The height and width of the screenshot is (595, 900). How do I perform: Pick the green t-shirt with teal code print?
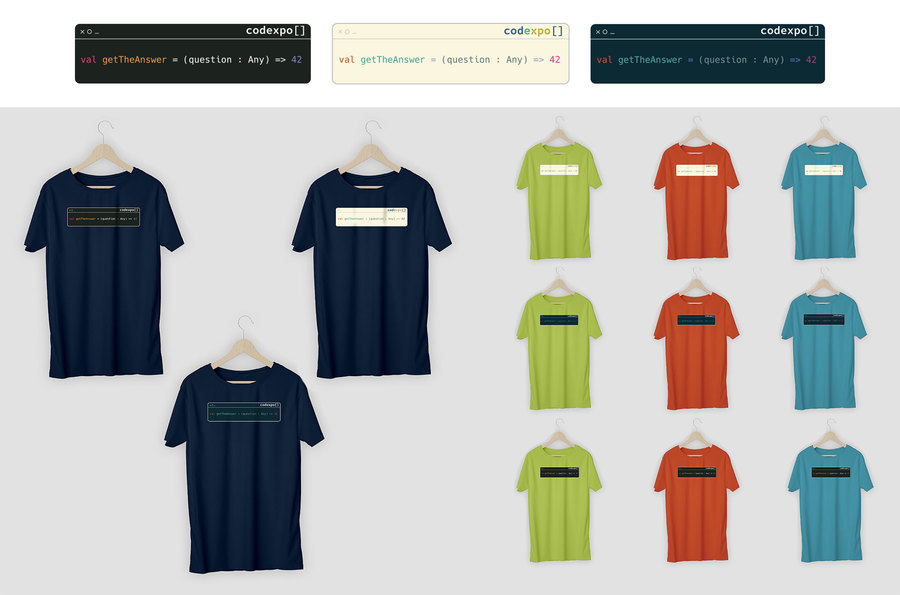tap(559, 351)
